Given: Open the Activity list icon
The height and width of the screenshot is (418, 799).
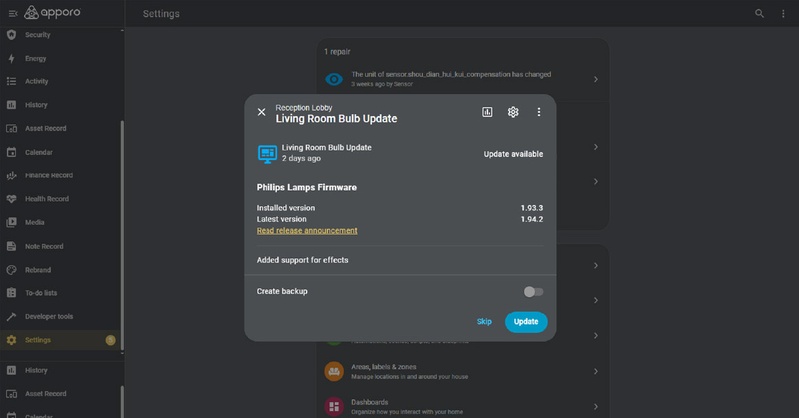Looking at the screenshot, I should coord(11,82).
